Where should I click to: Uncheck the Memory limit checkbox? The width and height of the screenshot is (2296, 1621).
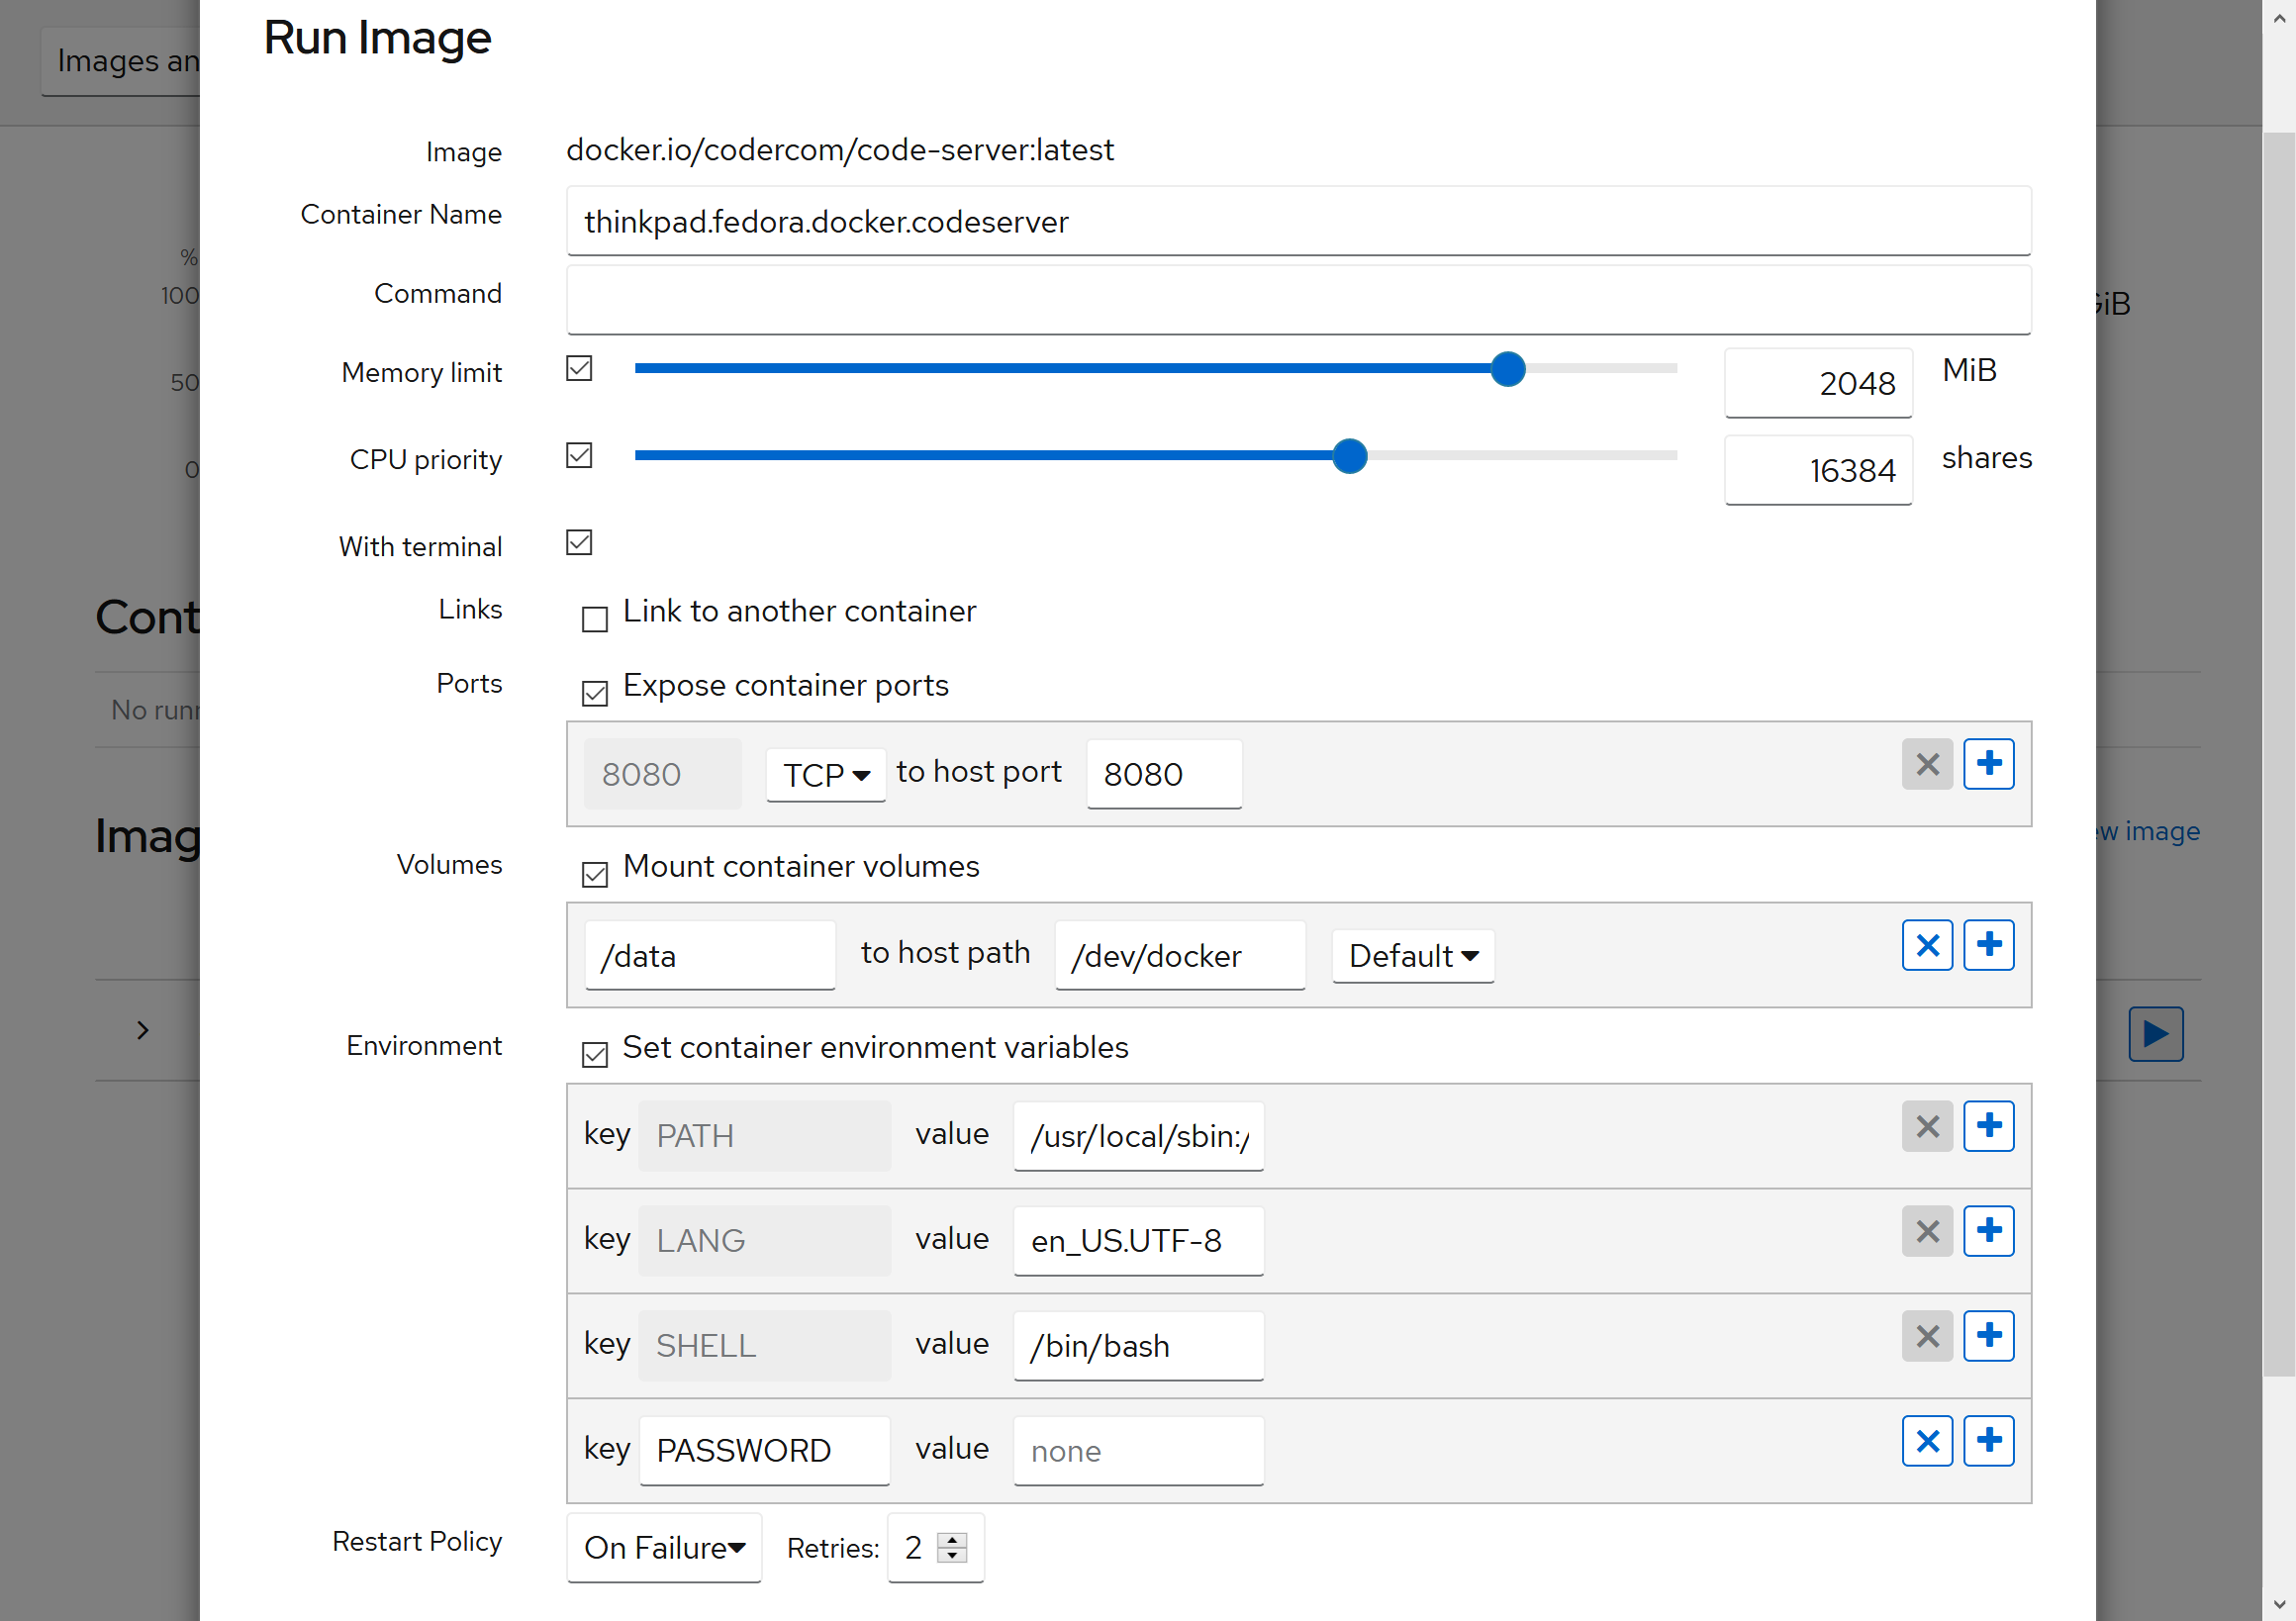(578, 369)
